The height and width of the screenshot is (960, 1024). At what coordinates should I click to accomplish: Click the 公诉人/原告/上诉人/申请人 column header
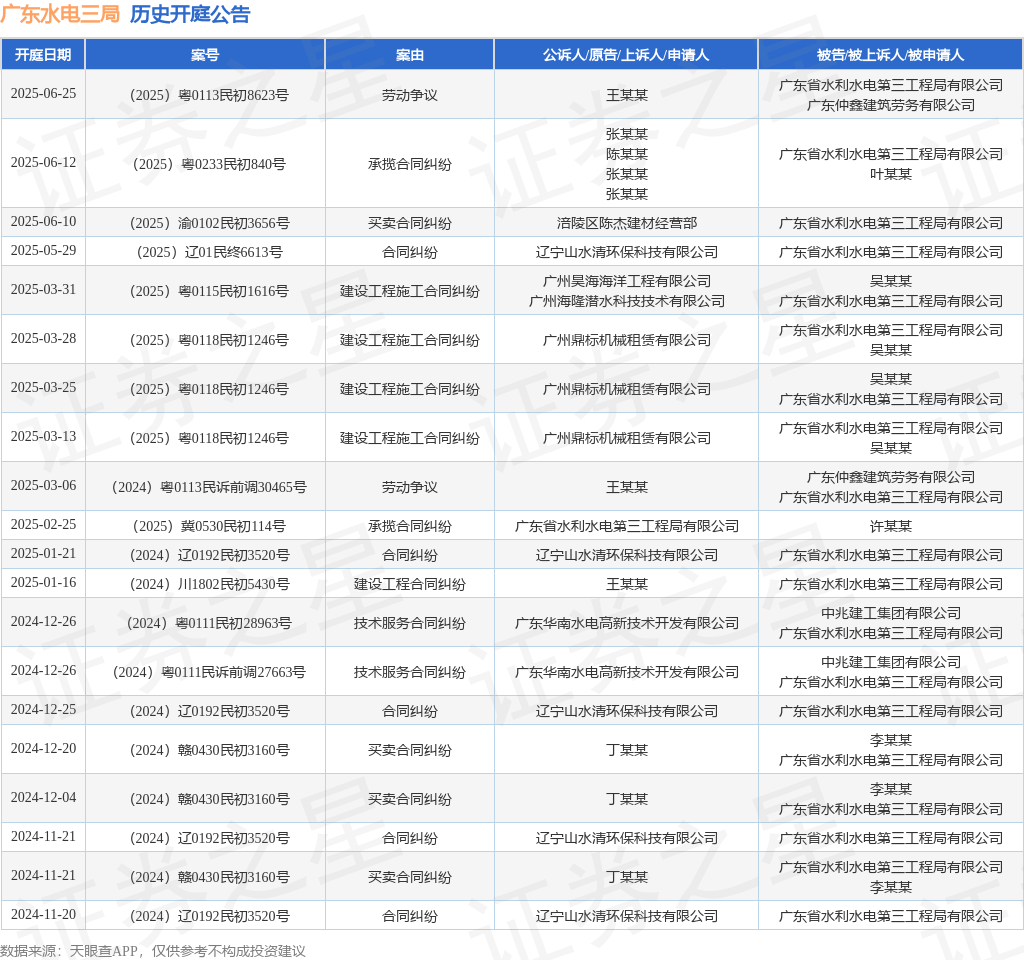(626, 55)
